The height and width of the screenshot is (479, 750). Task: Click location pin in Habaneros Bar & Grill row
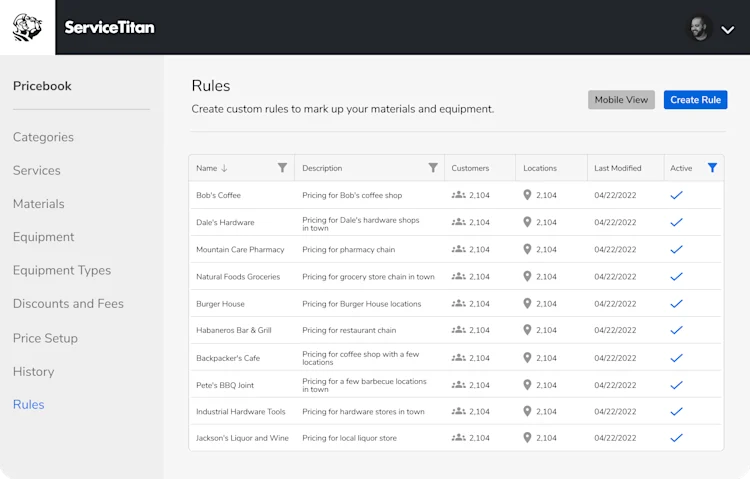[x=527, y=330]
